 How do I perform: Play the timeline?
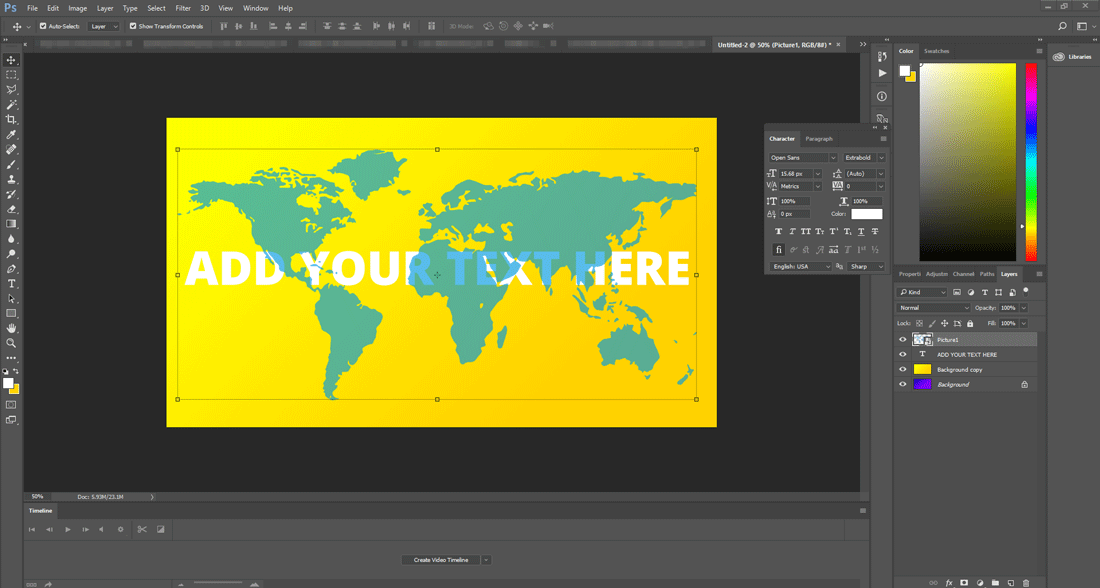click(67, 529)
